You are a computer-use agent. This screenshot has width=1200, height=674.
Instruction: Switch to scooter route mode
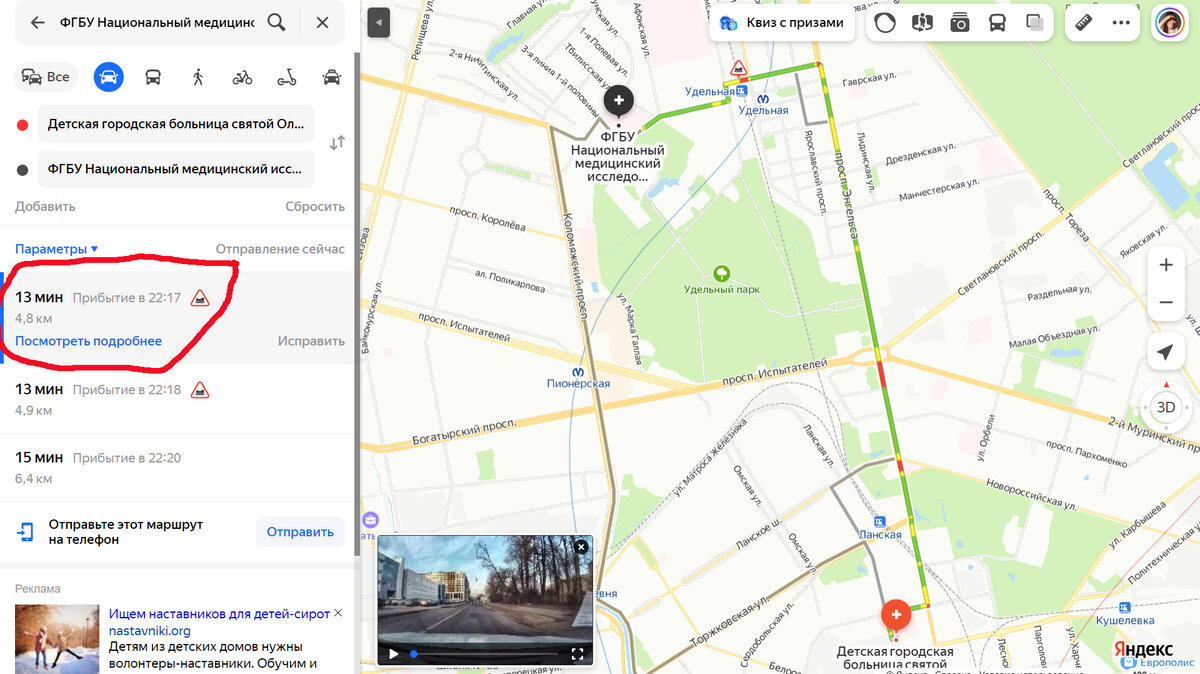click(287, 77)
